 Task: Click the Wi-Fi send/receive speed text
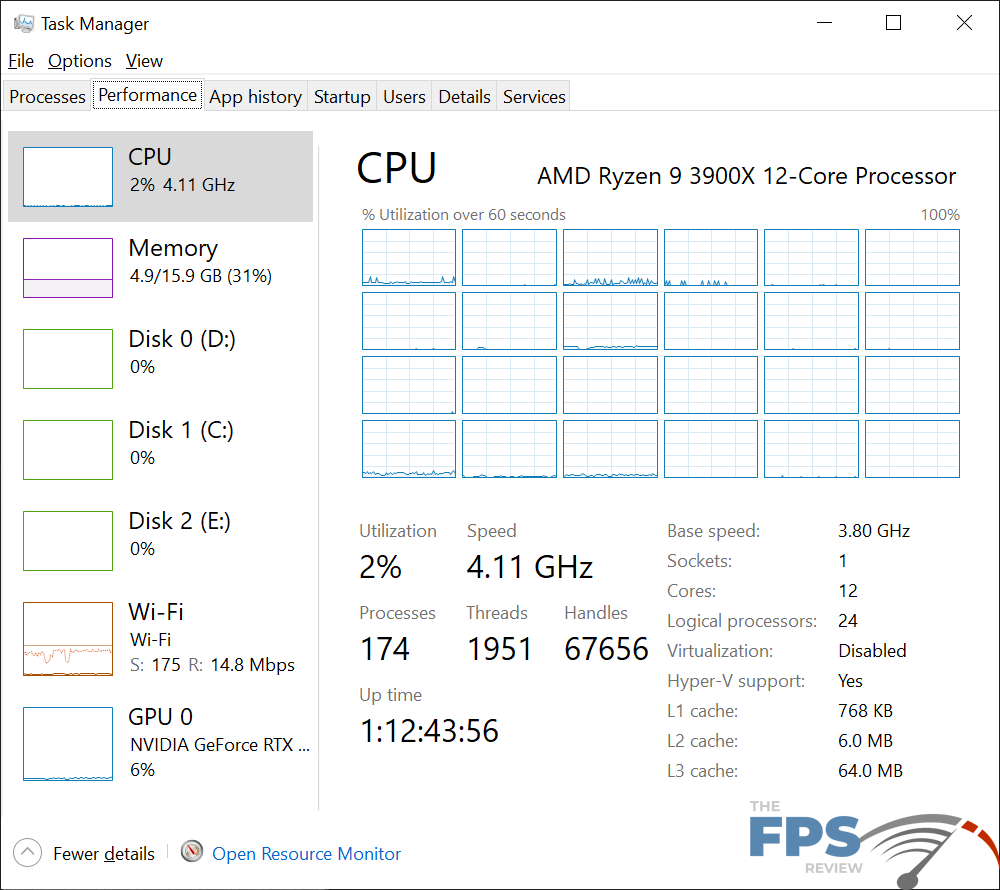[x=212, y=665]
